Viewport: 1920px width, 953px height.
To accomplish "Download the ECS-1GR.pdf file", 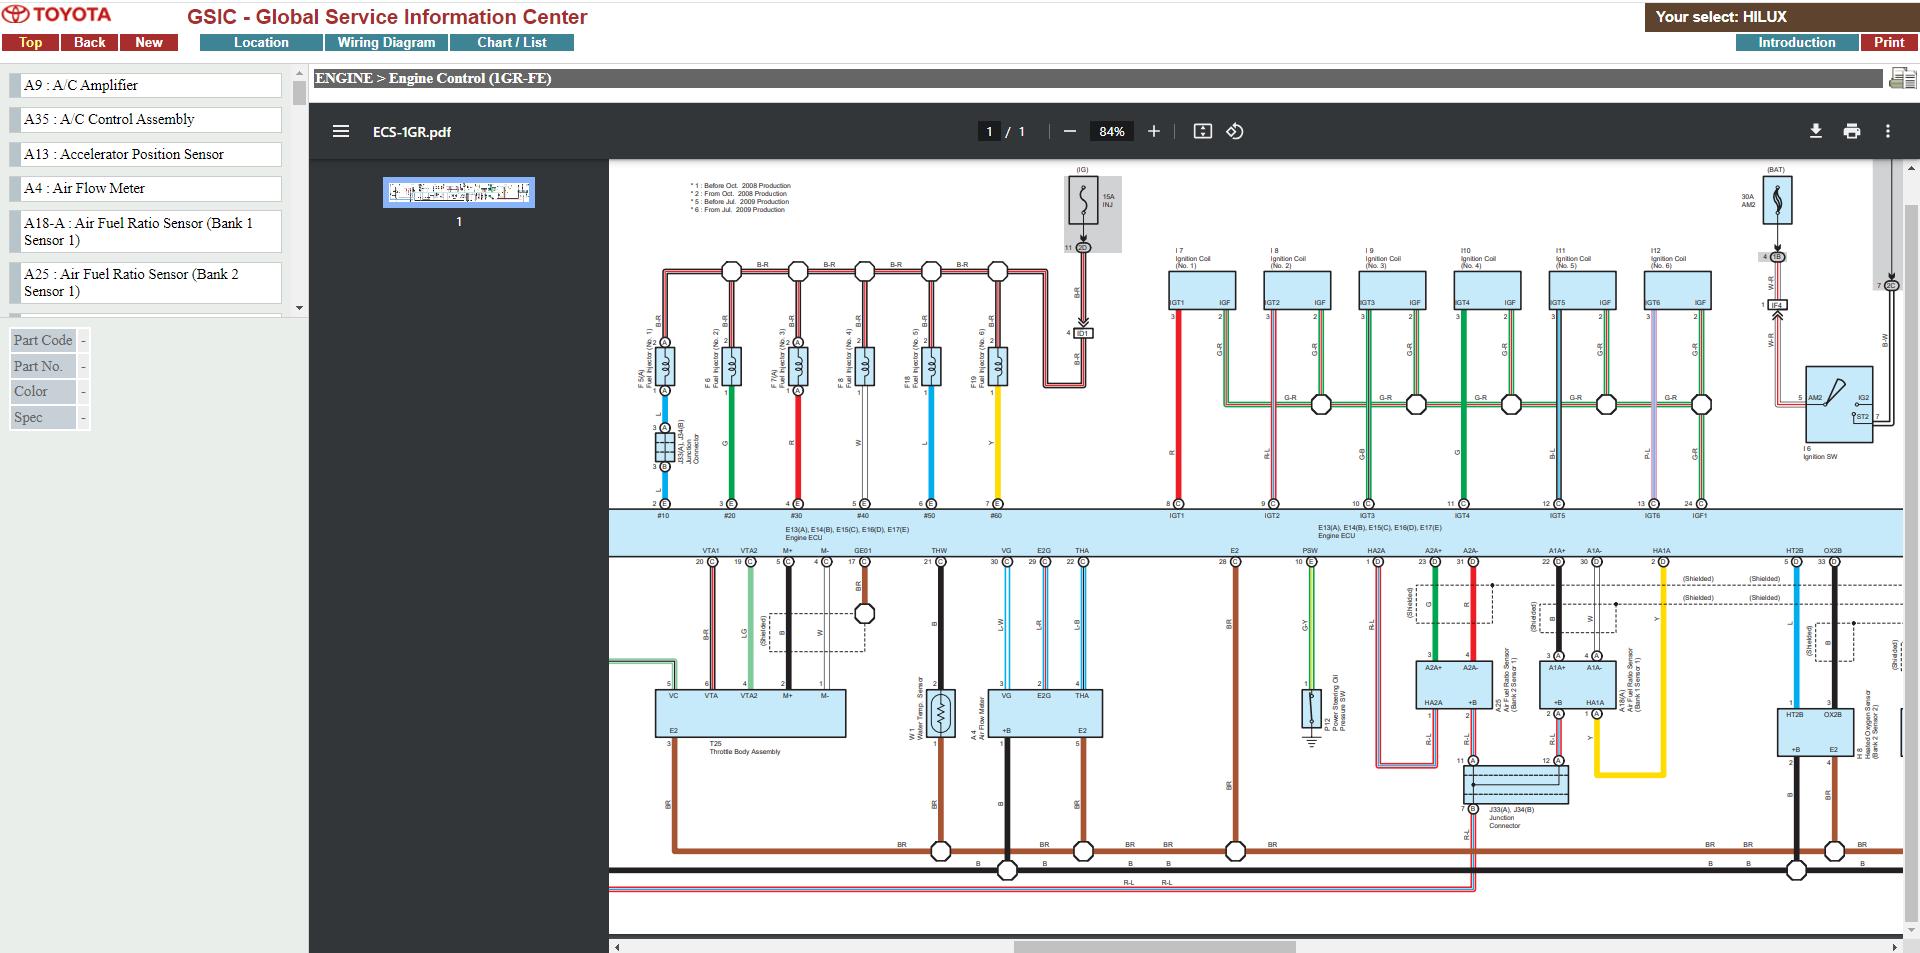I will point(1816,131).
